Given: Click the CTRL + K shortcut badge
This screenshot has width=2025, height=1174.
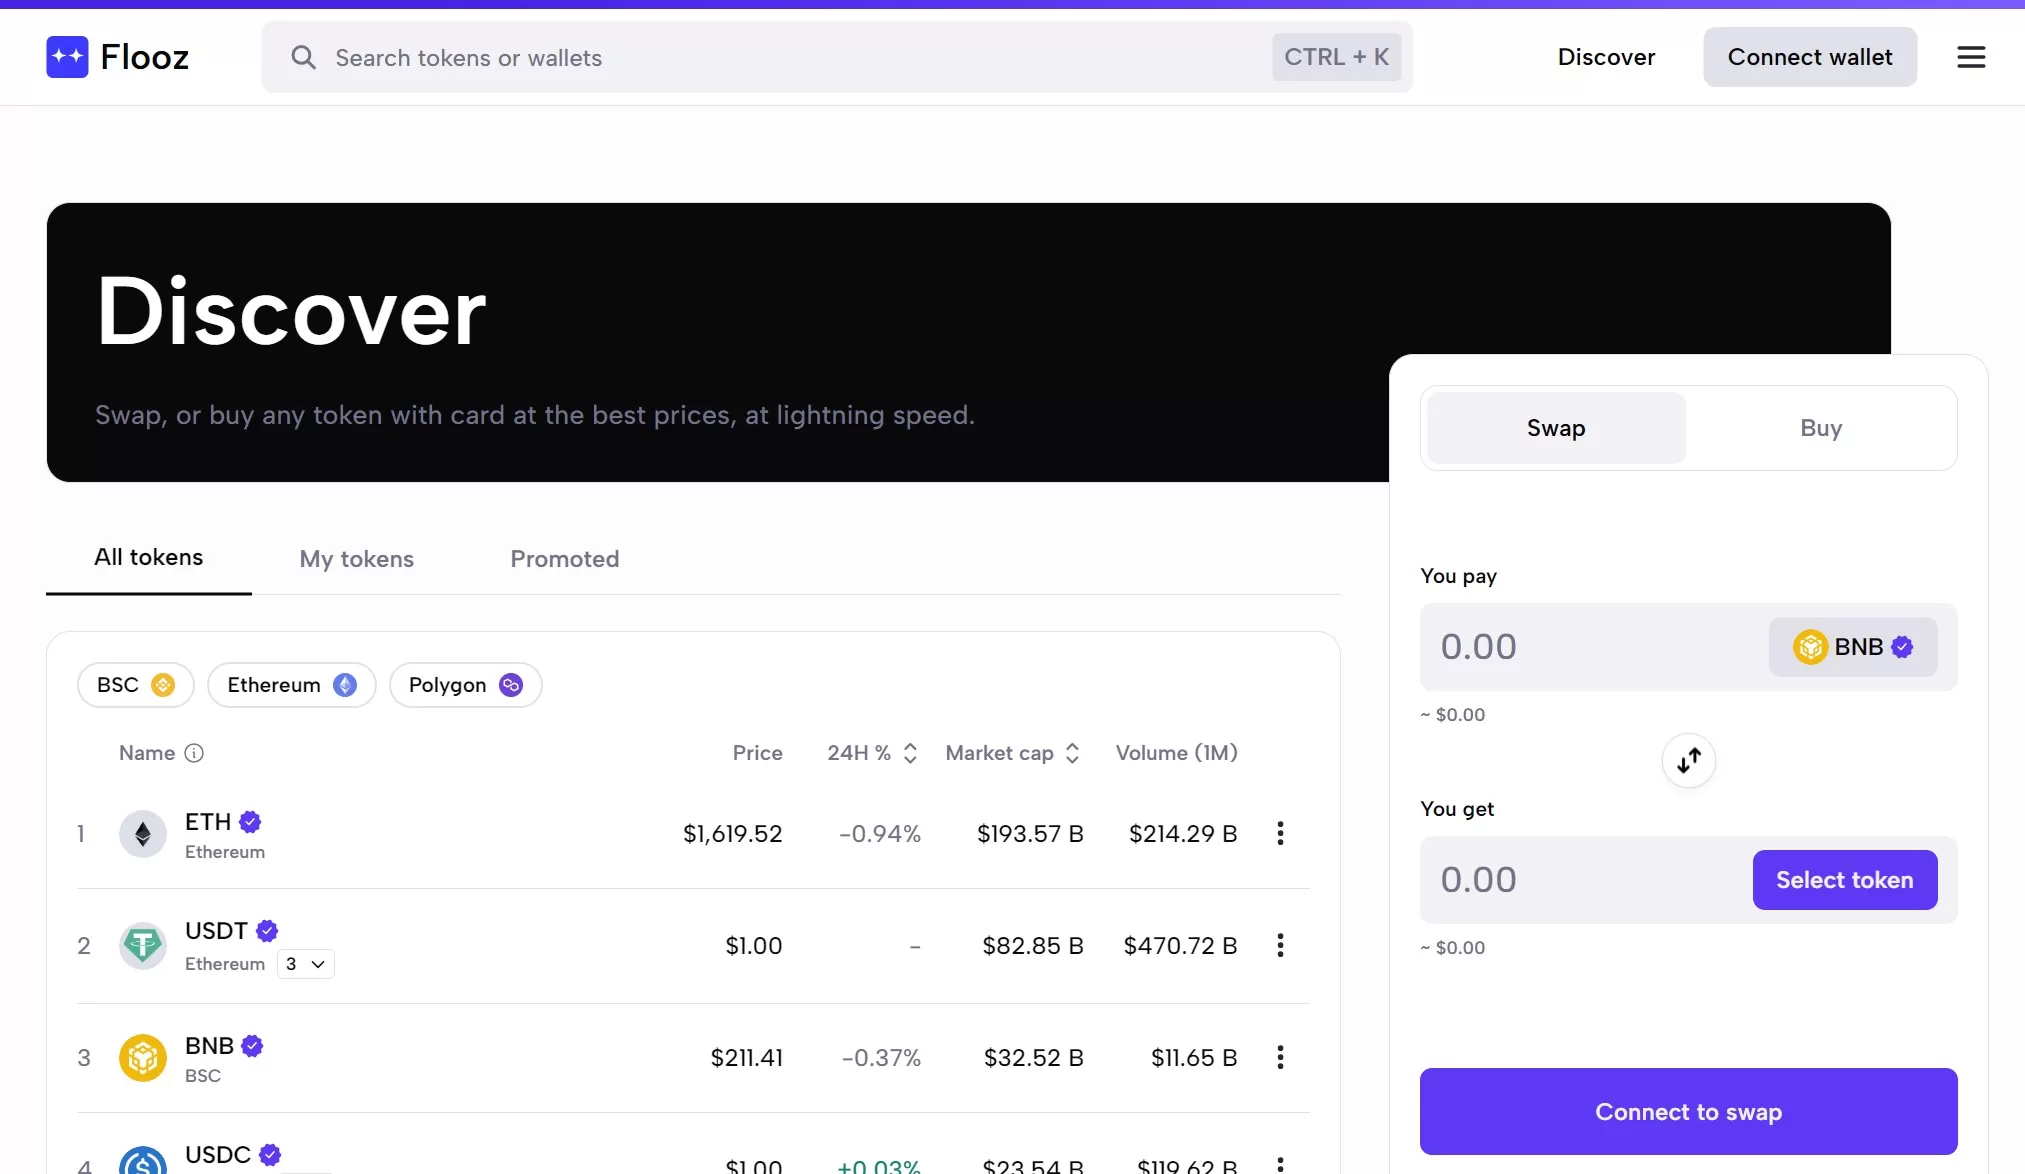Looking at the screenshot, I should (1336, 57).
